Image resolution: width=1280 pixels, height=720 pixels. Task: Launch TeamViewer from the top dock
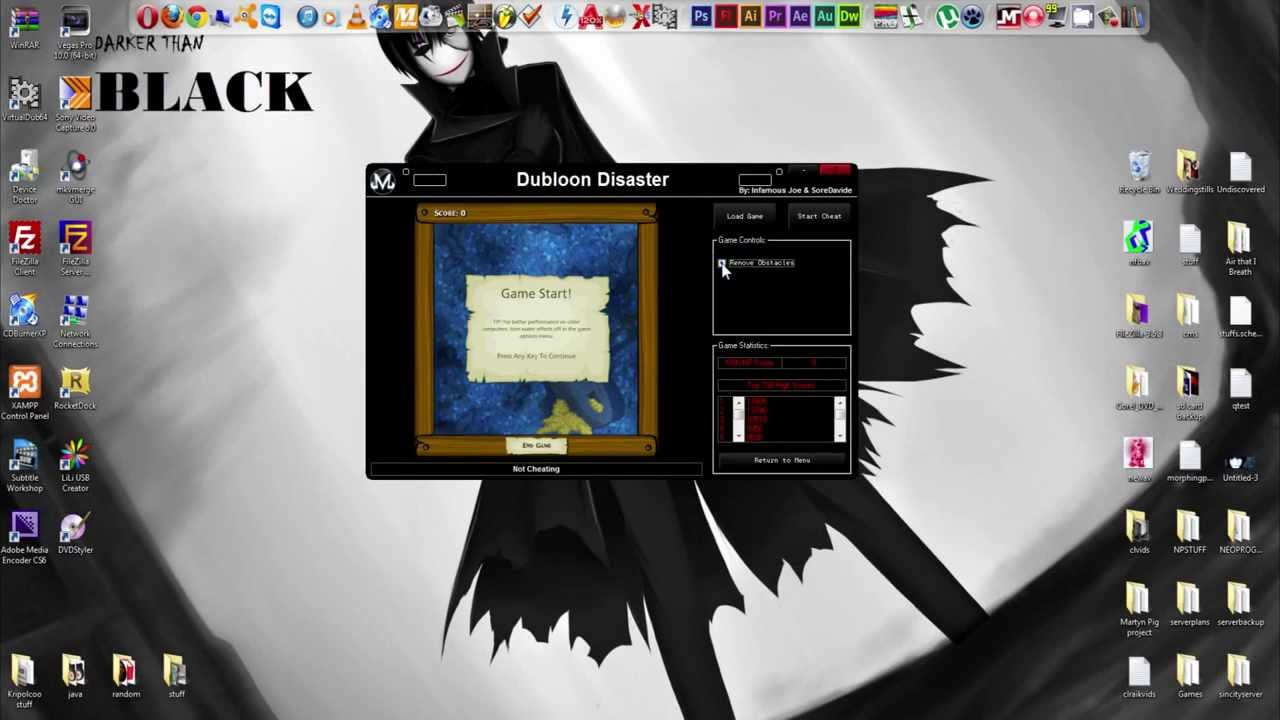pyautogui.click(x=271, y=17)
